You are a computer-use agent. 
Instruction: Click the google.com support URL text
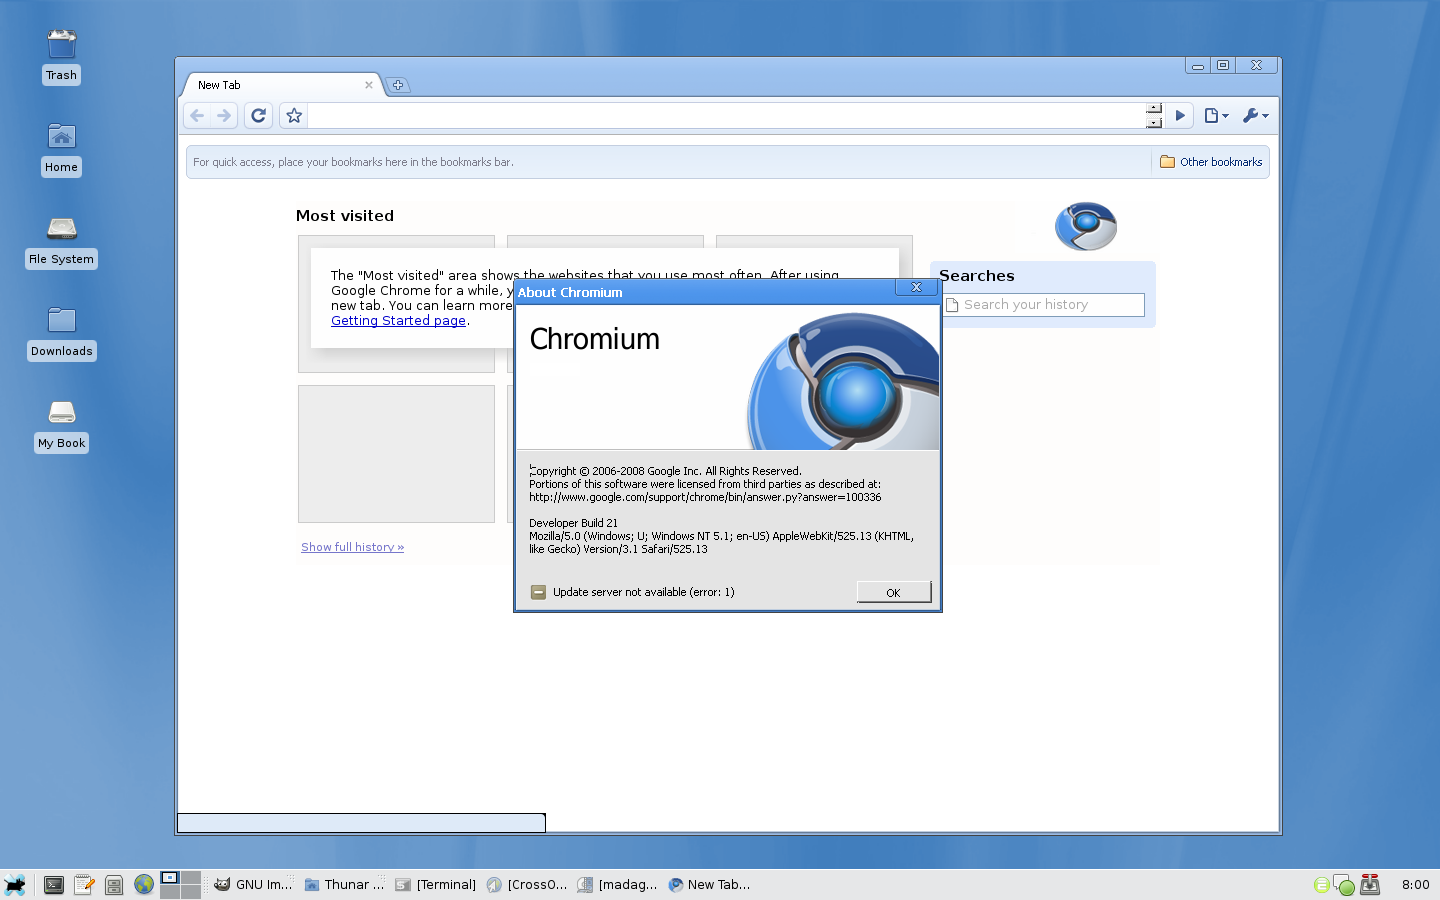(x=705, y=497)
